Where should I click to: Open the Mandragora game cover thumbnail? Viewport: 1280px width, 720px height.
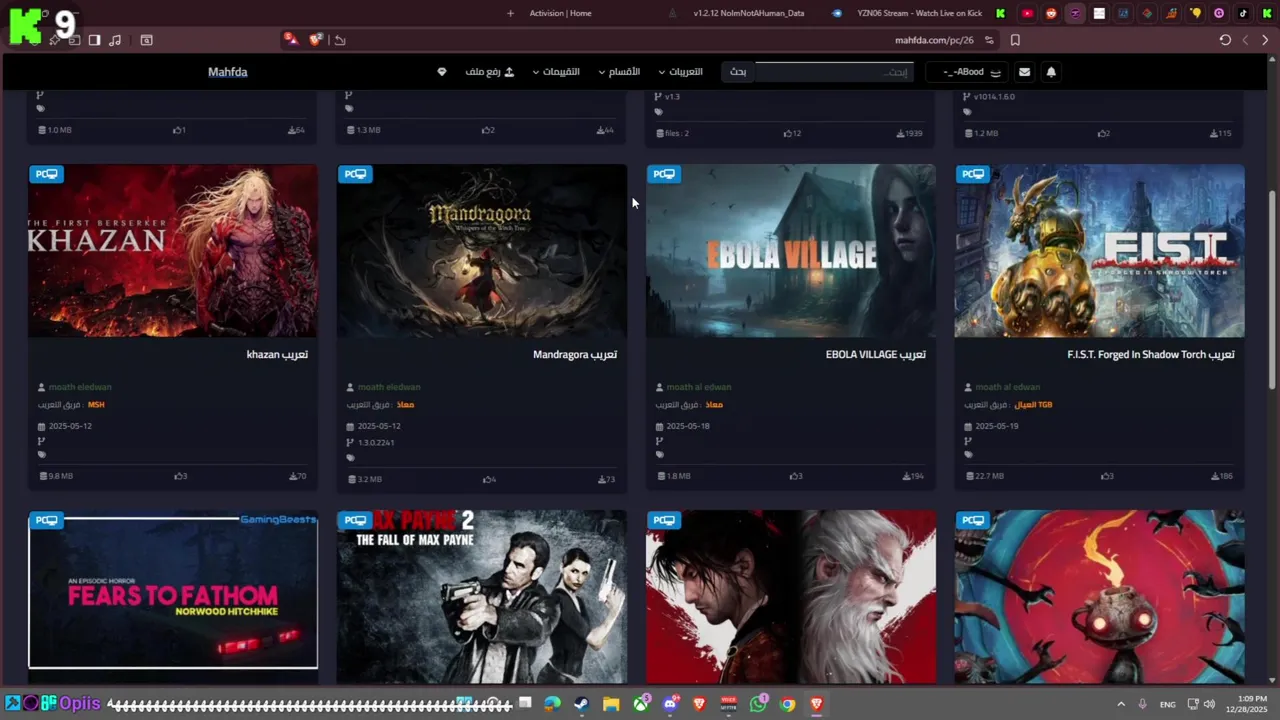pos(482,251)
